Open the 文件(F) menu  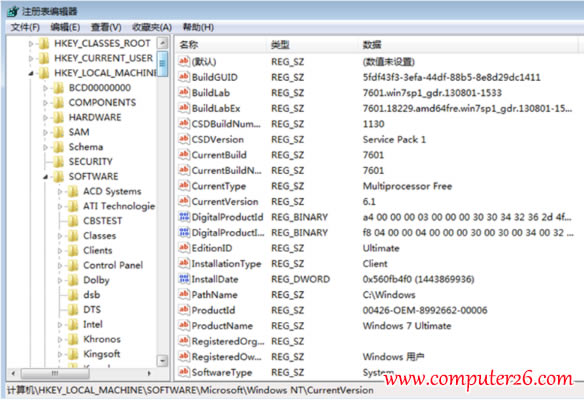25,27
